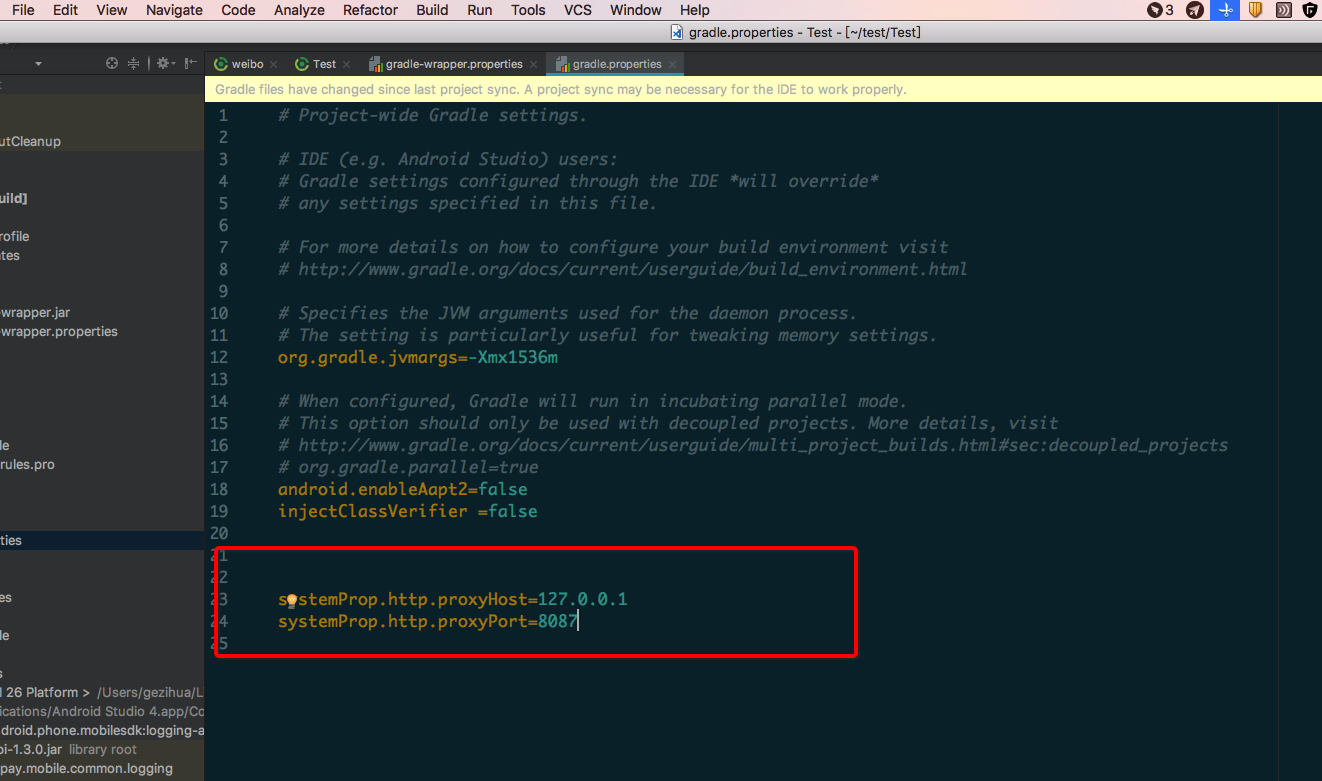Open the project view selector dropdown arrow
The width and height of the screenshot is (1322, 781).
point(38,64)
